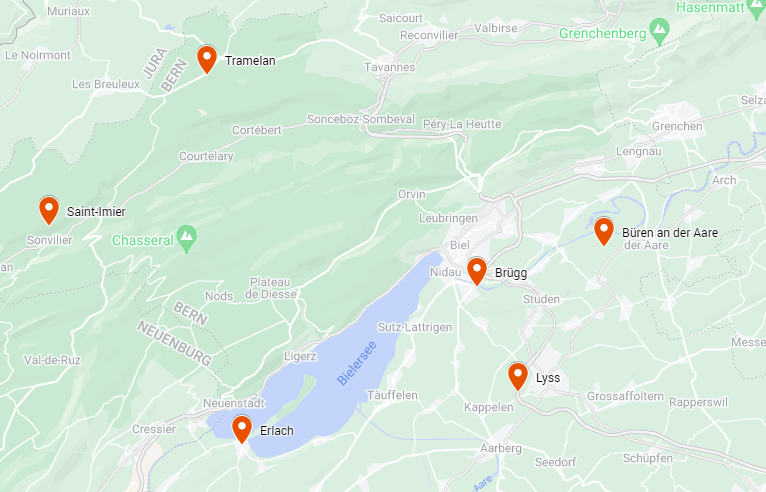This screenshot has width=766, height=492.
Task: Click the Täuffelen place name
Action: (392, 395)
